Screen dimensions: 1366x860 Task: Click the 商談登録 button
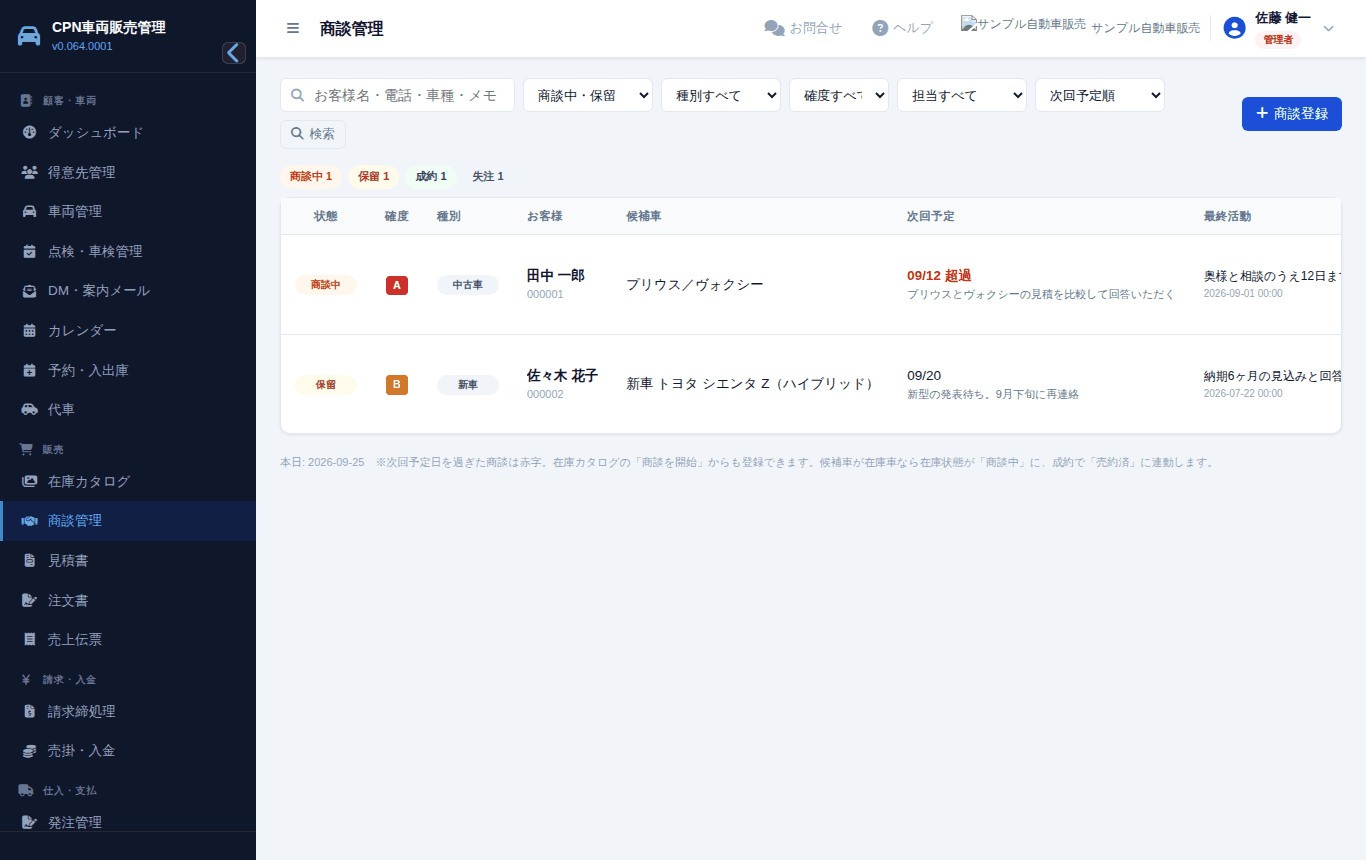pos(1292,114)
